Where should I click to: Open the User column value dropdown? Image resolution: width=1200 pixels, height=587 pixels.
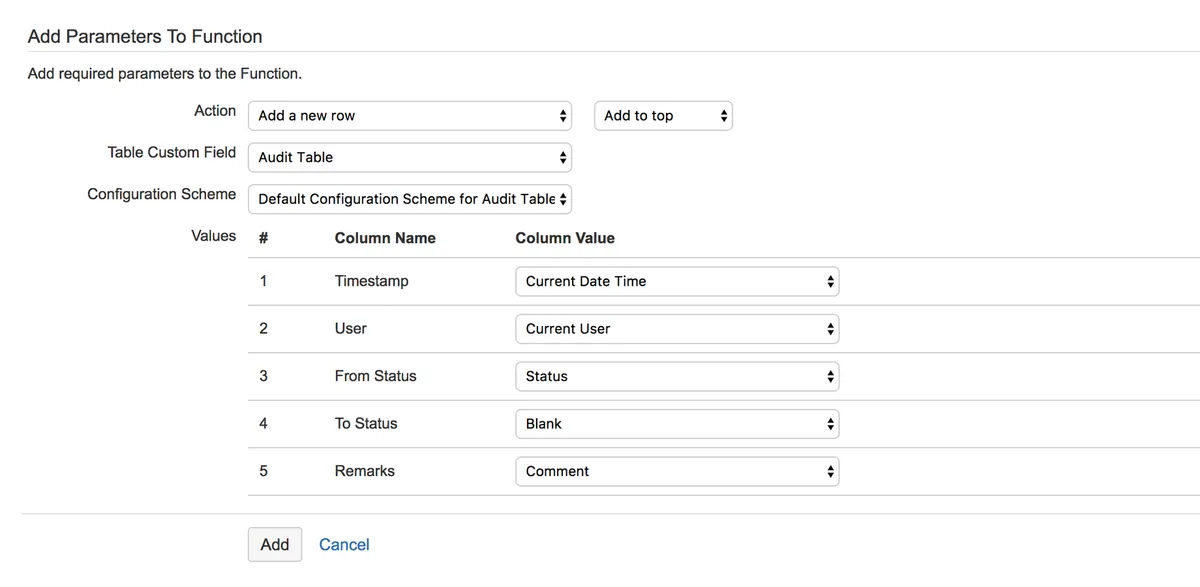point(677,329)
